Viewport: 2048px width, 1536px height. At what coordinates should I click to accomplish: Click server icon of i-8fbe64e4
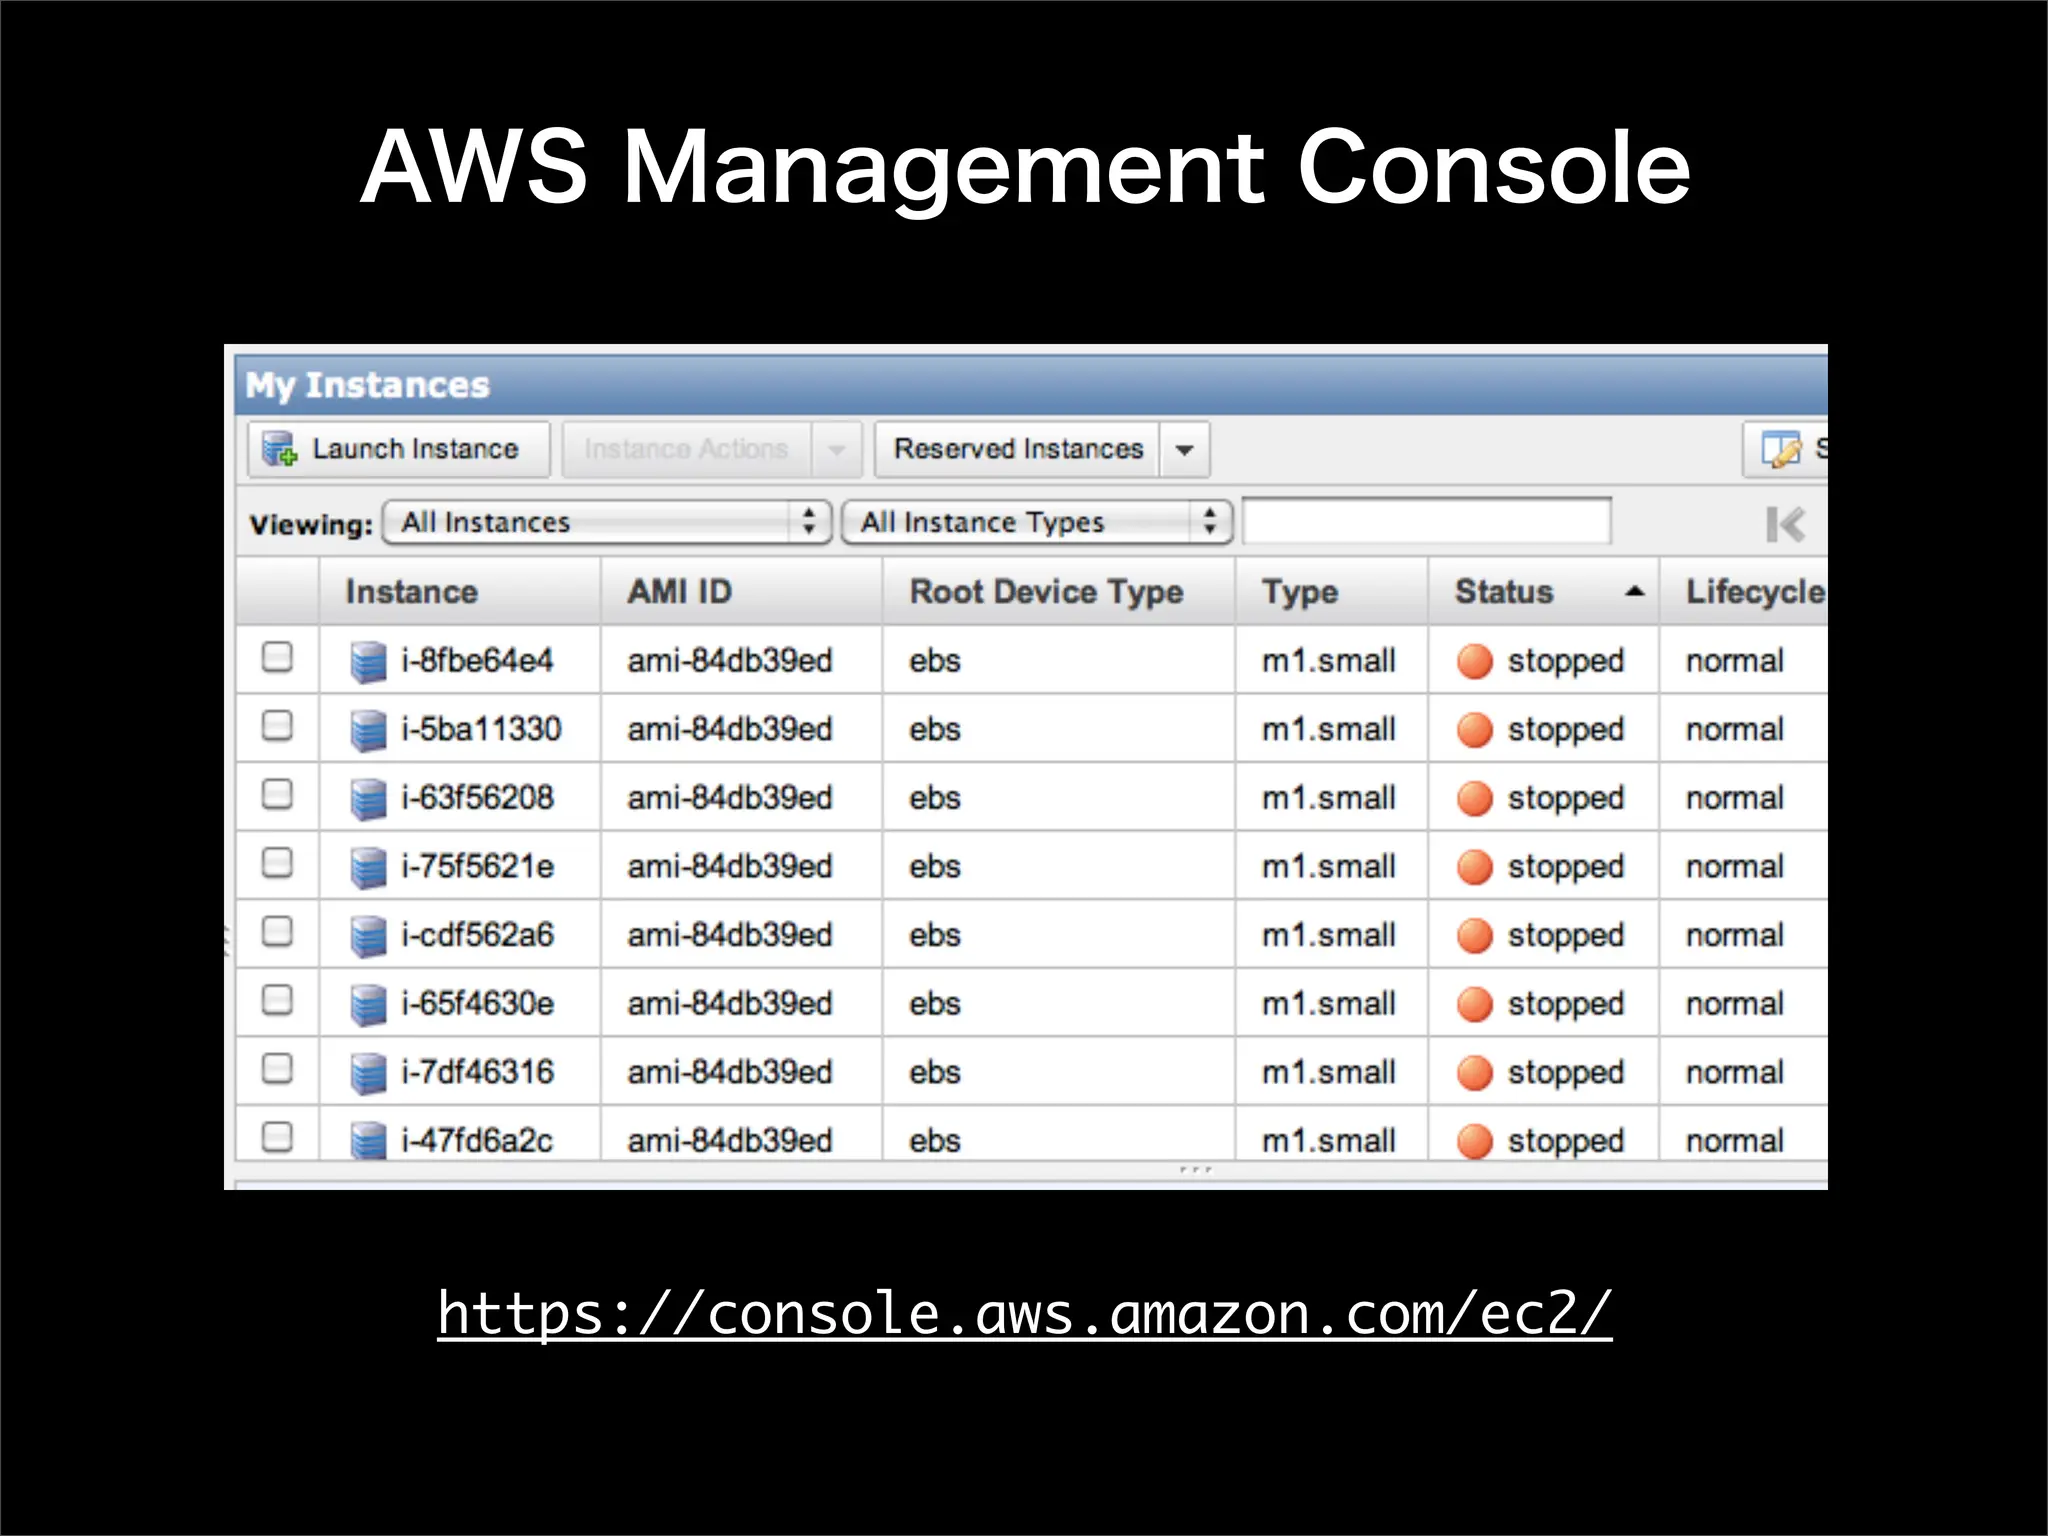click(368, 662)
